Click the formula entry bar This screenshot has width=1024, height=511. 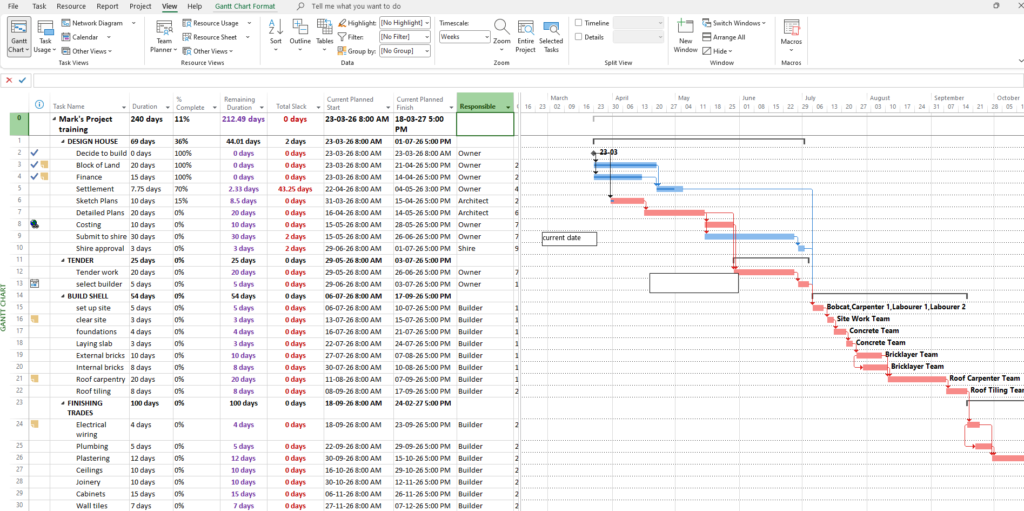click(x=528, y=80)
